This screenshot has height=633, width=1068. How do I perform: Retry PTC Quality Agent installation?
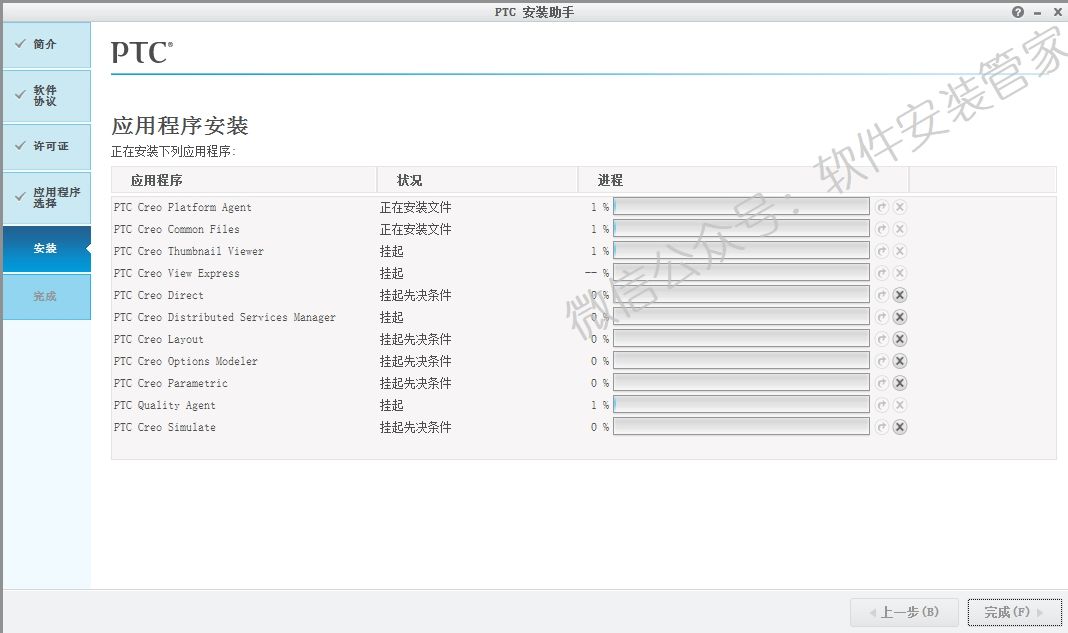pyautogui.click(x=882, y=404)
